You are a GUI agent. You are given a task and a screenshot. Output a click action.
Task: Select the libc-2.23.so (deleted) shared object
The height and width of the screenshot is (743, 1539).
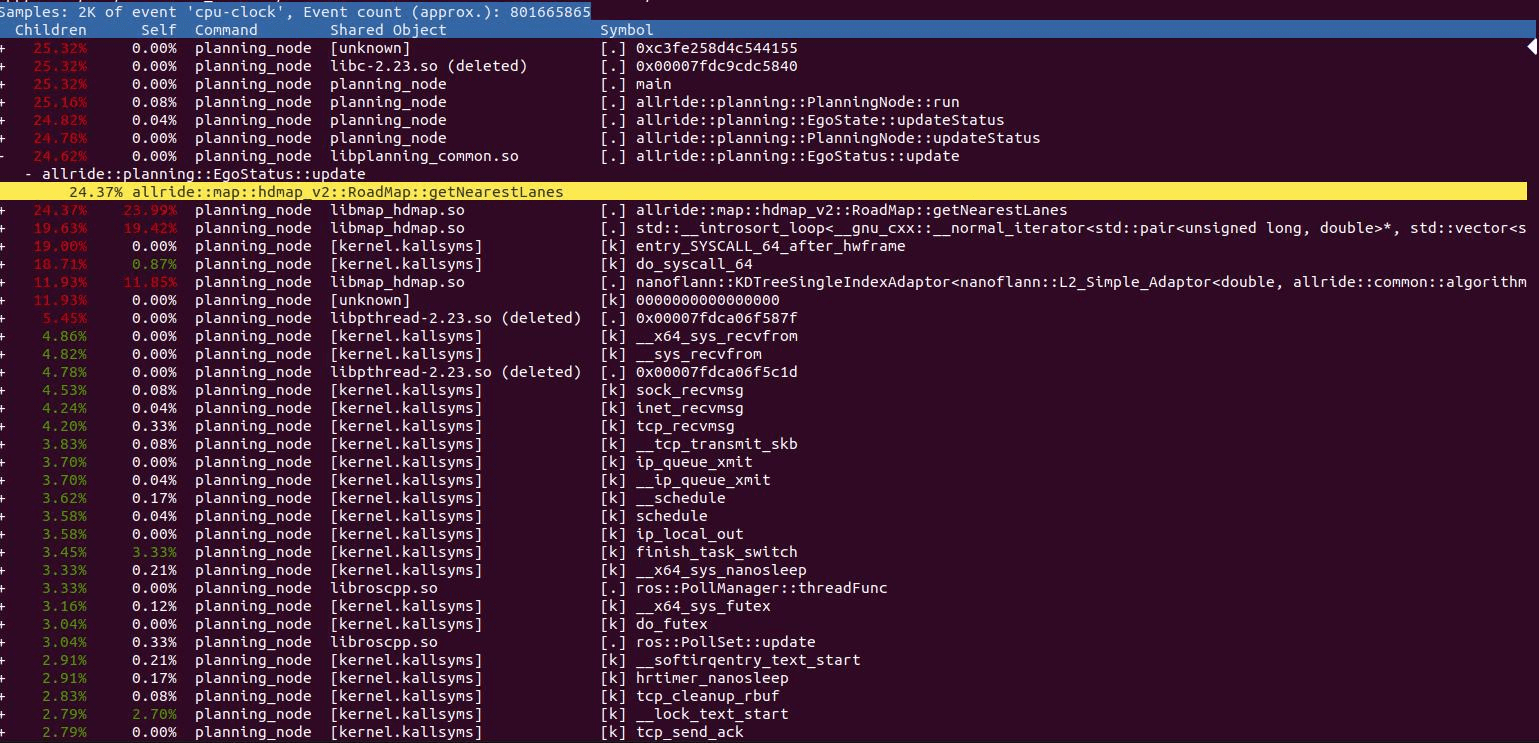coord(428,66)
